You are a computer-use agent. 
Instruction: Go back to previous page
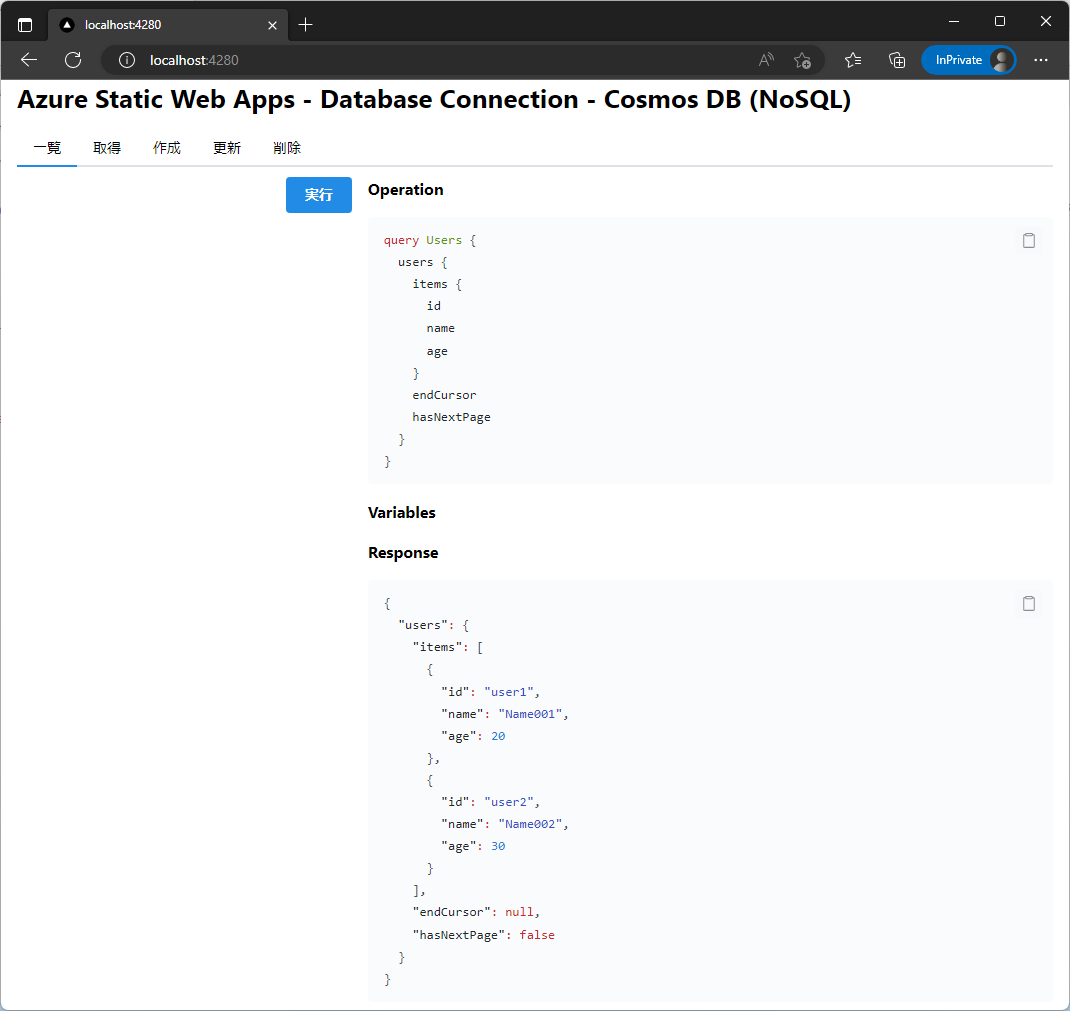tap(29, 60)
